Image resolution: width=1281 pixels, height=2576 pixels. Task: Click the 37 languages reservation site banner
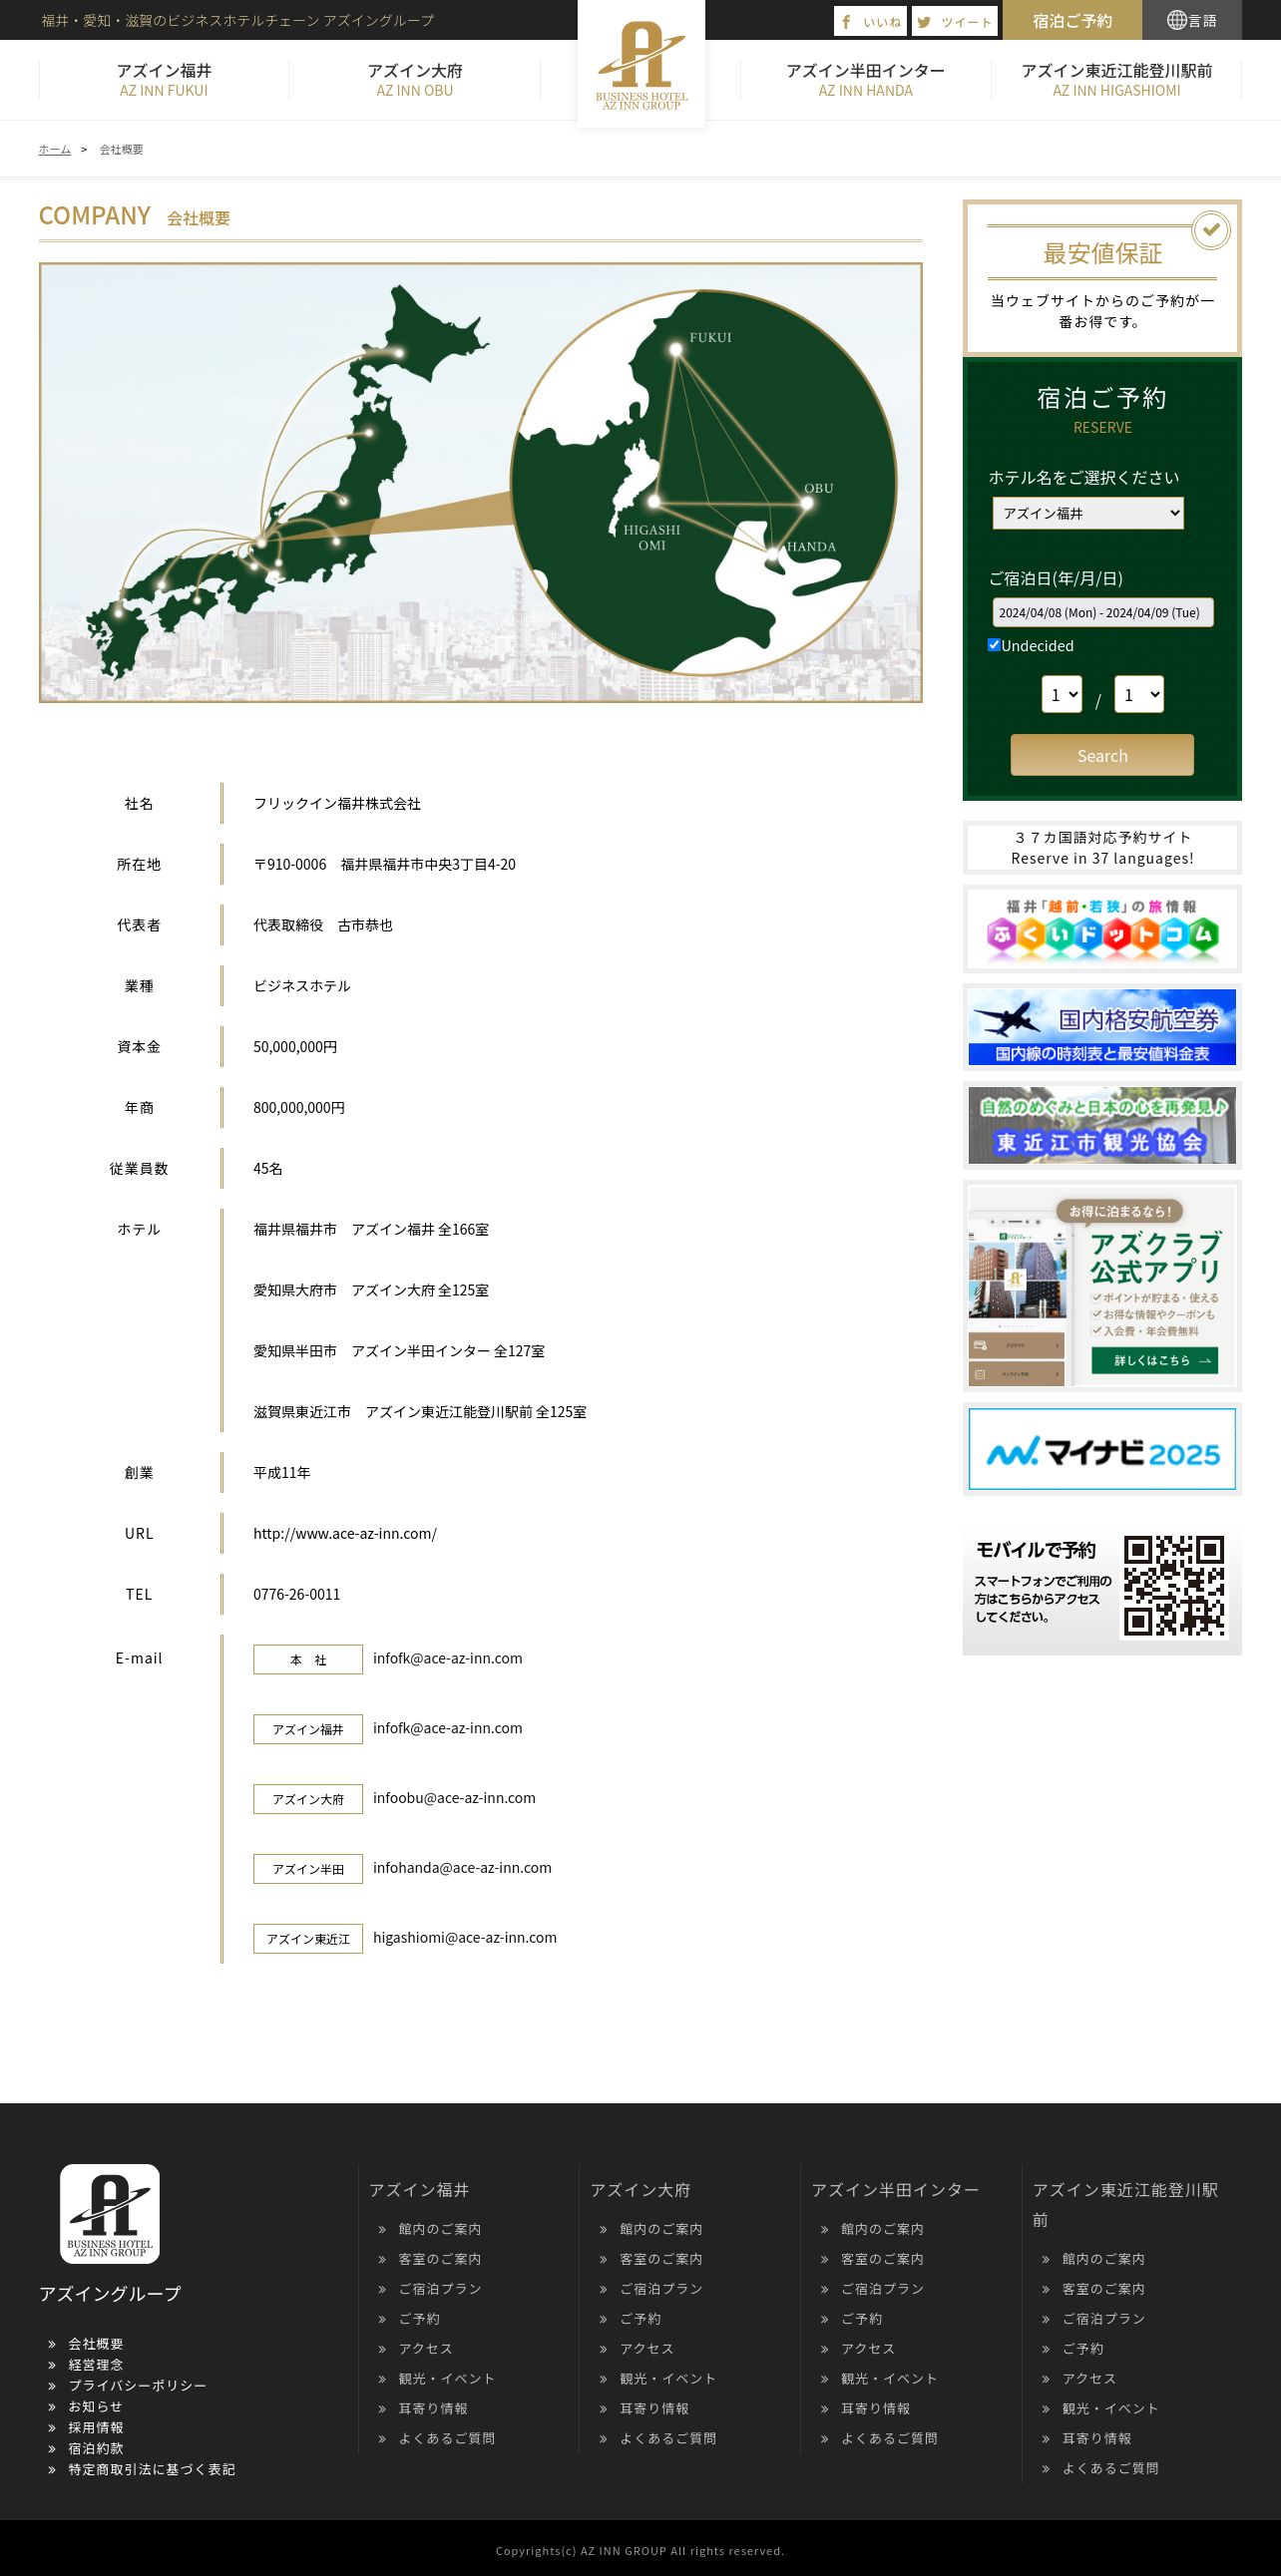coord(1102,848)
